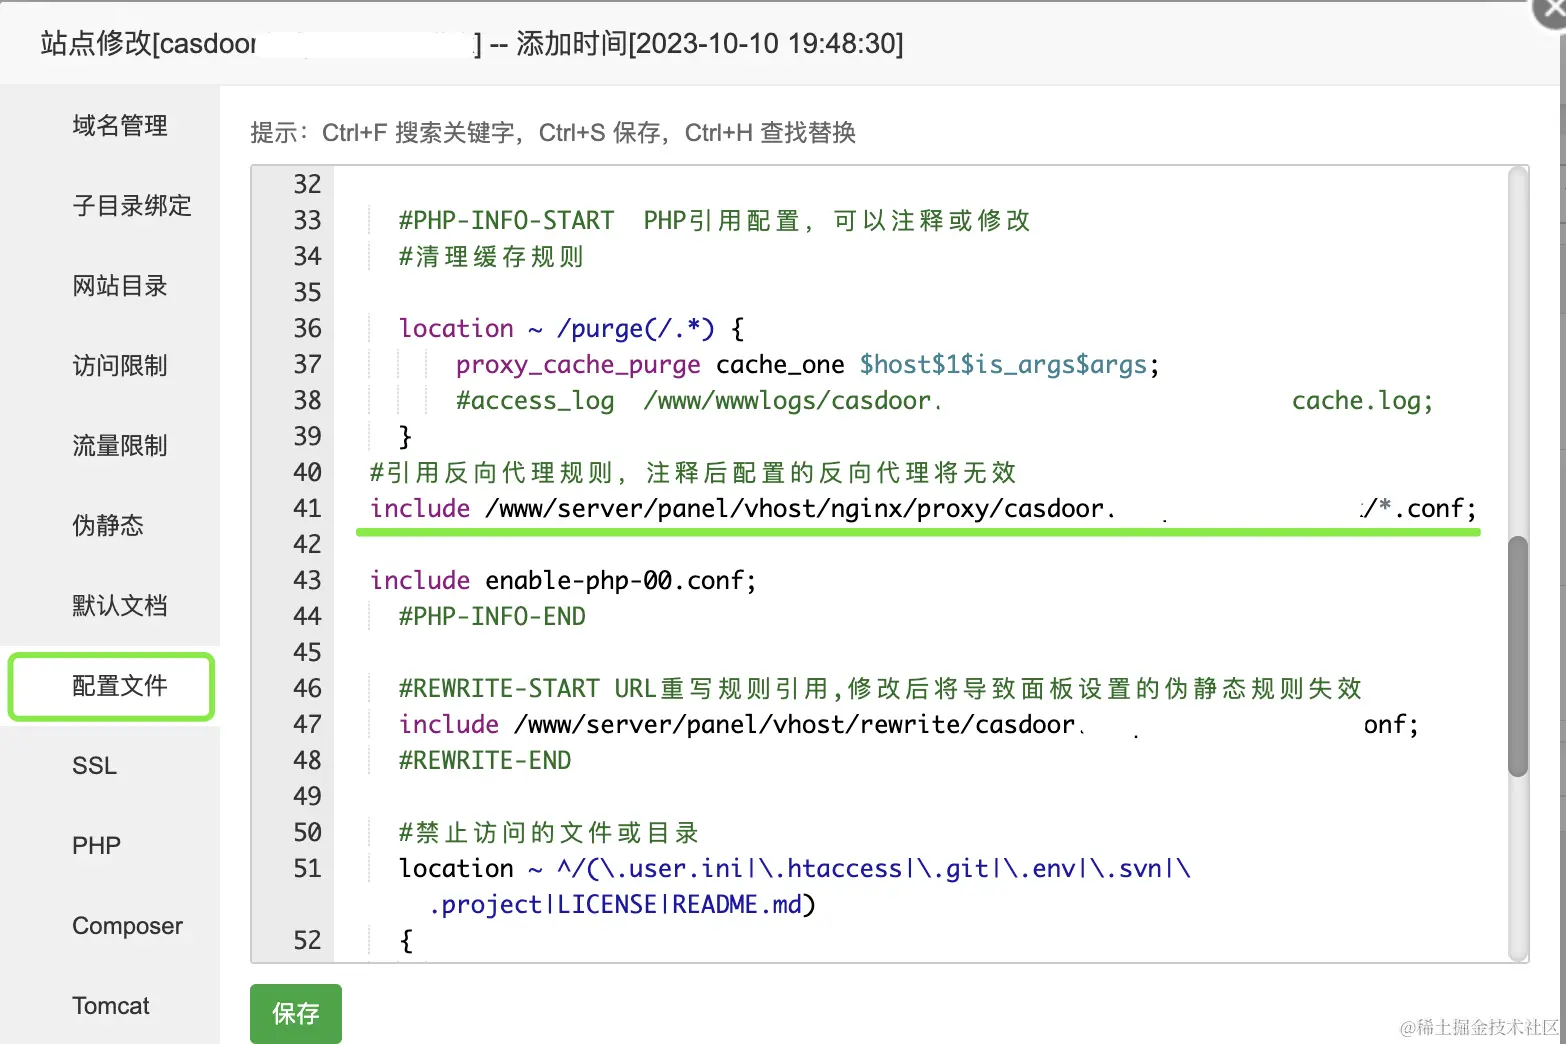Open the PHP settings tab
The image size is (1566, 1044).
tap(97, 846)
